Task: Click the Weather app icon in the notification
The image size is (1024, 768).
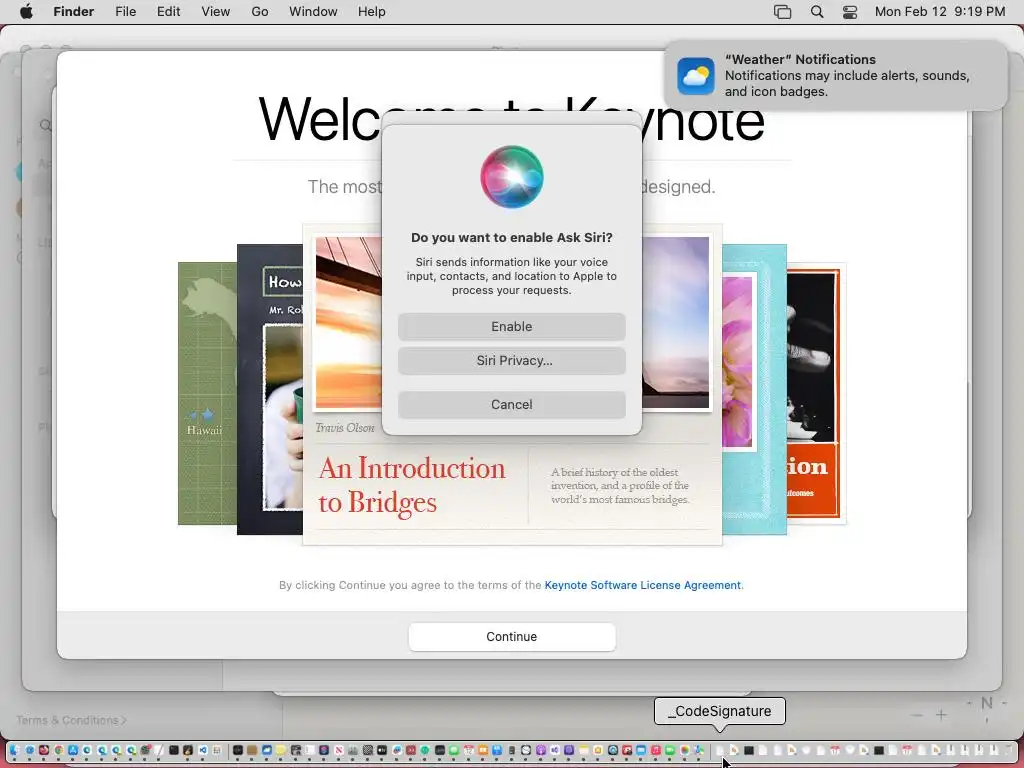Action: tap(696, 76)
